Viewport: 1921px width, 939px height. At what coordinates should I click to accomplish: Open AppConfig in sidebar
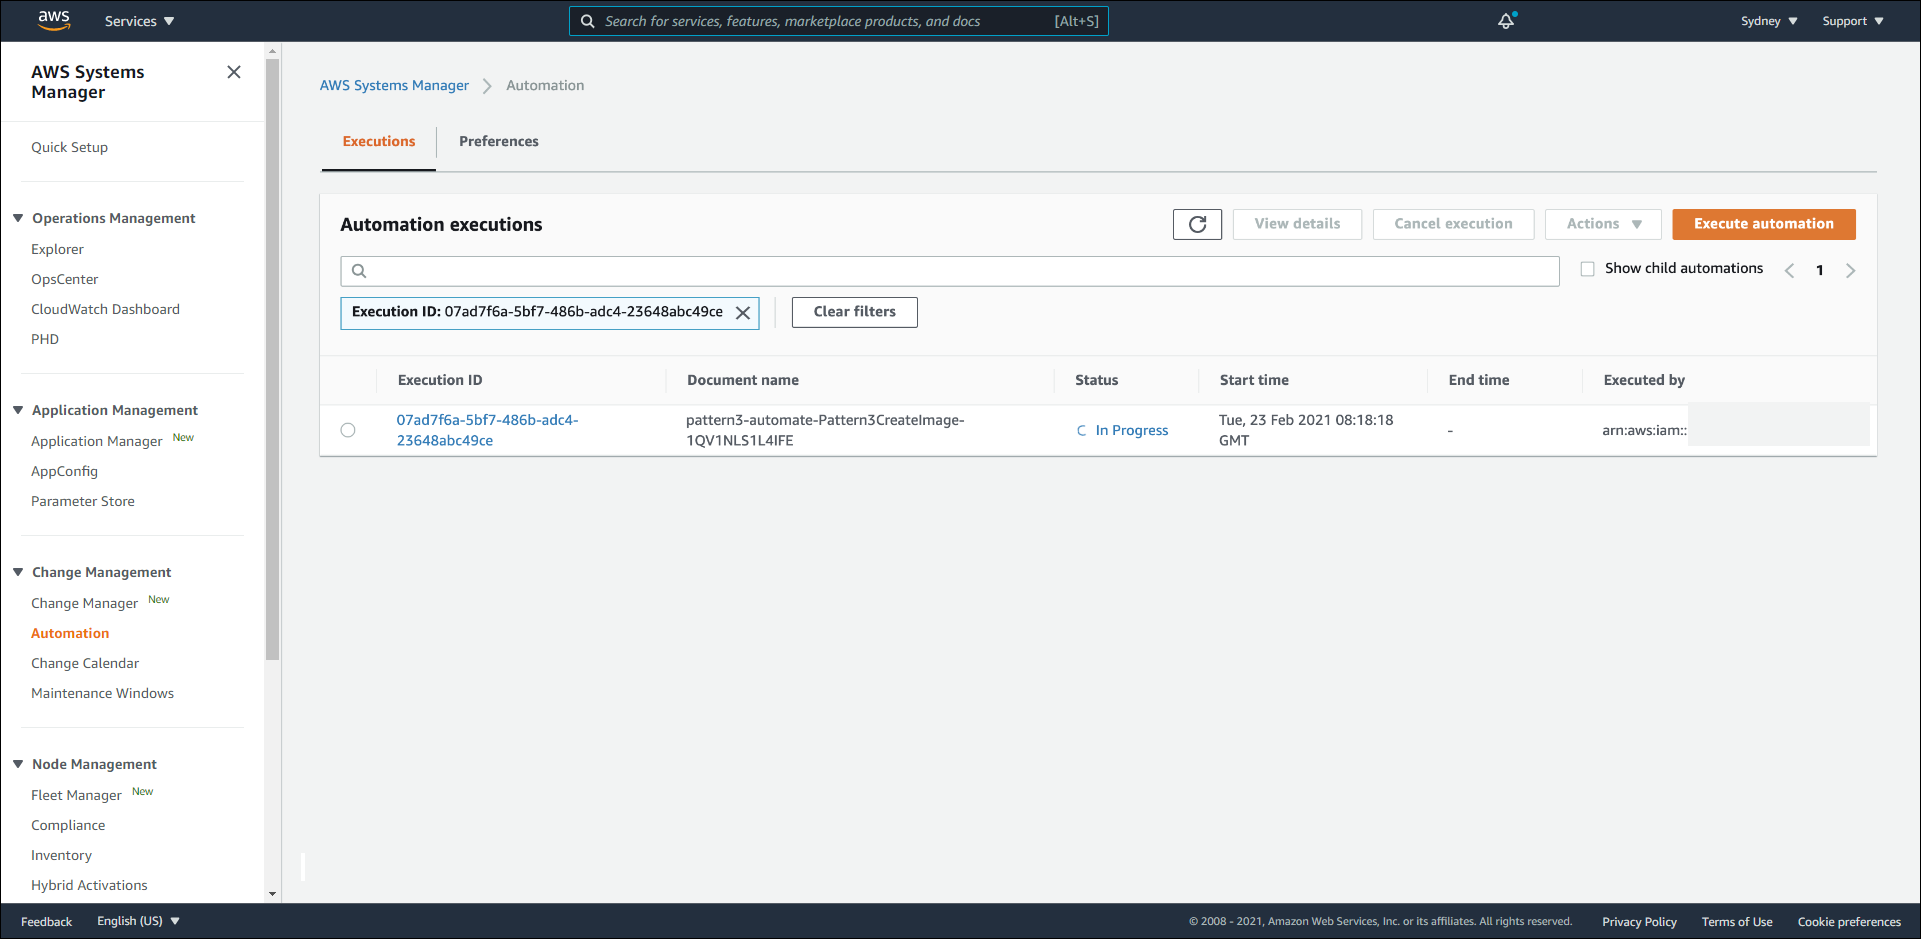pyautogui.click(x=64, y=471)
